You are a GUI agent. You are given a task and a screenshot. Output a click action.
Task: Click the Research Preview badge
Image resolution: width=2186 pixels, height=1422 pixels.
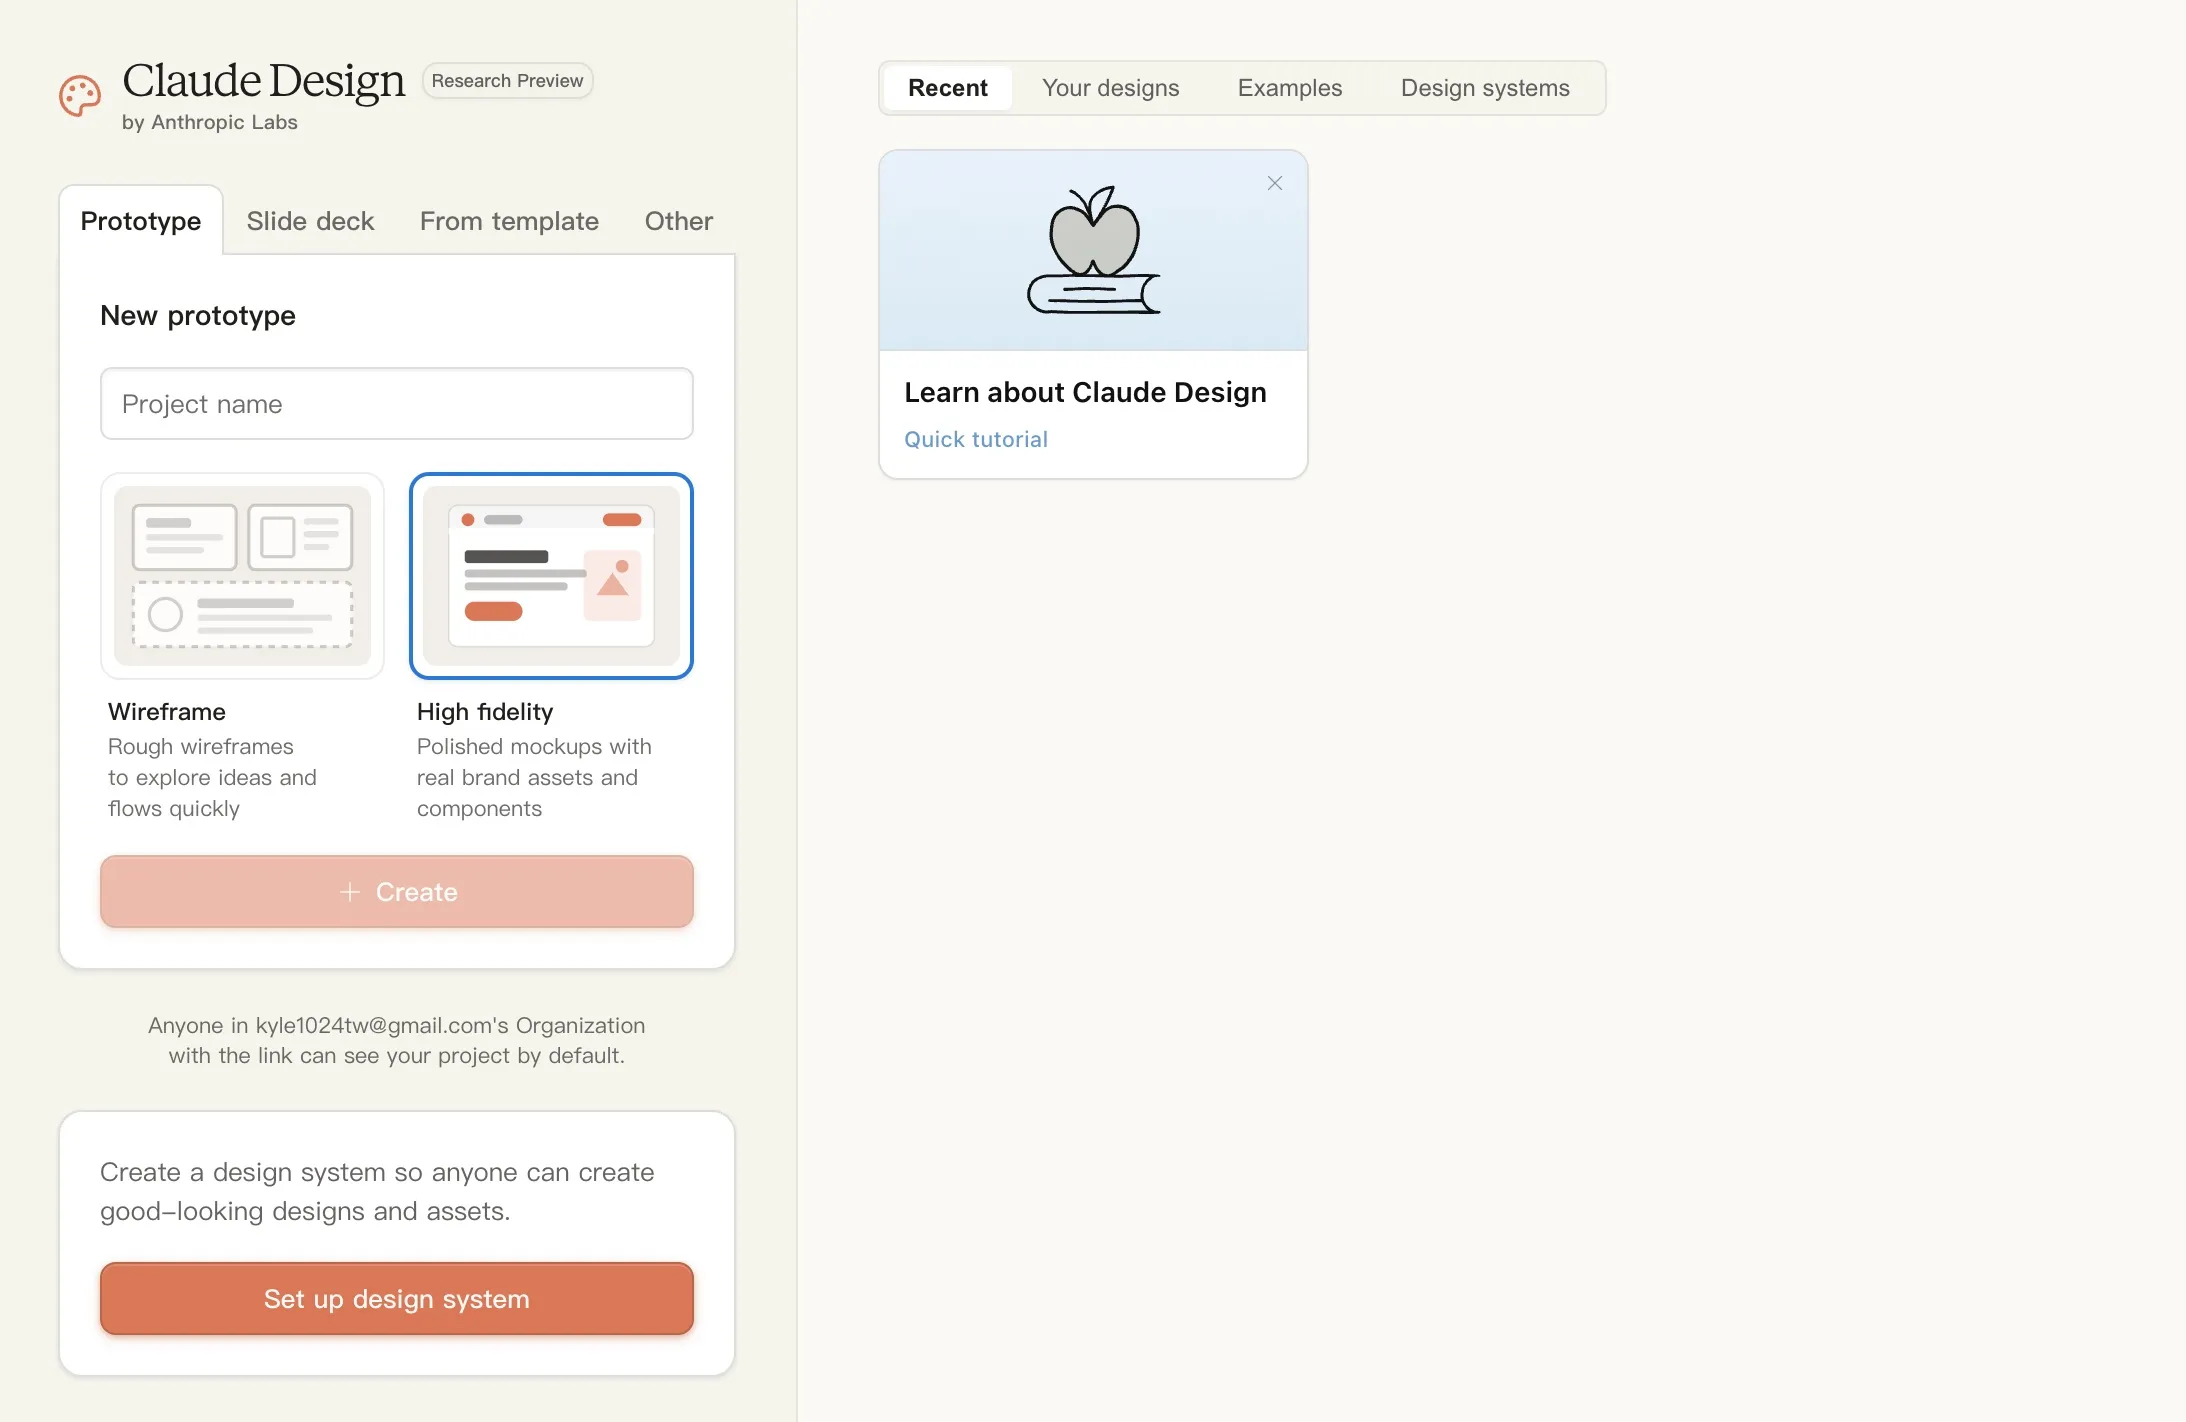click(x=507, y=80)
